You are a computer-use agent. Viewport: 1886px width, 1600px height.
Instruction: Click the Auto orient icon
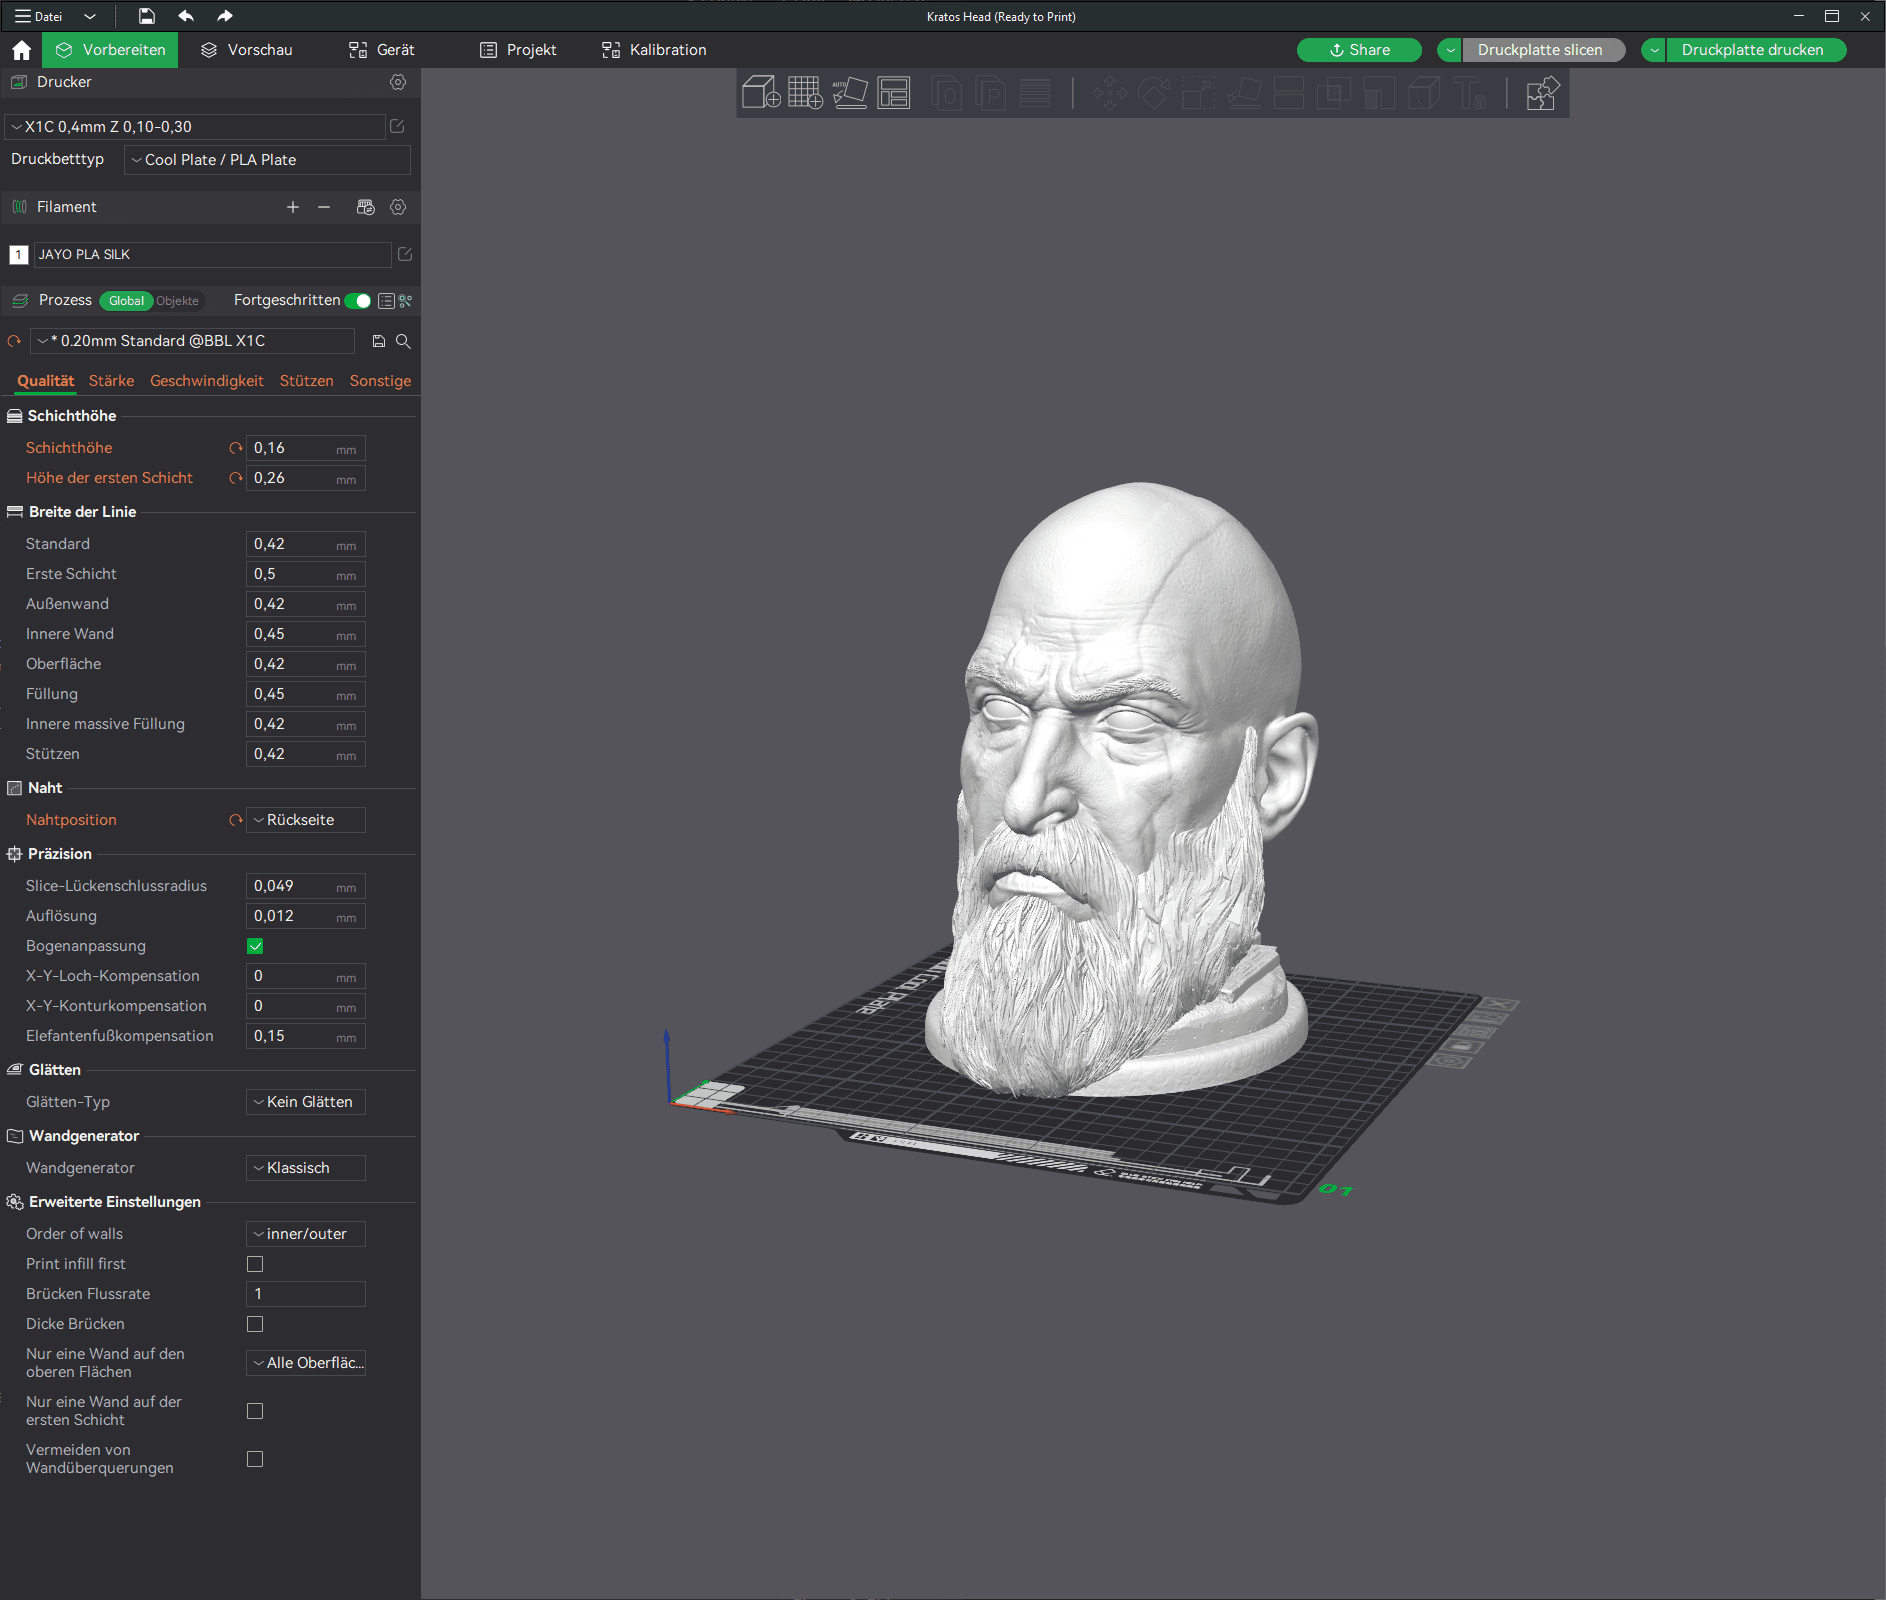850,93
